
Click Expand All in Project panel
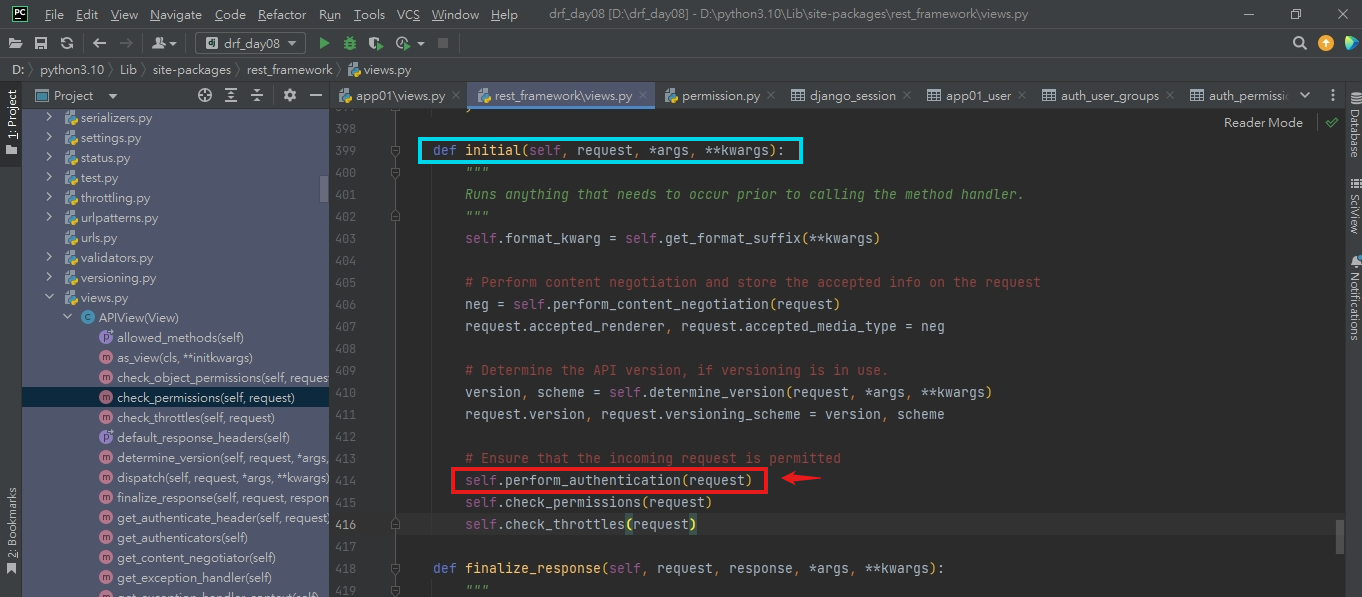pos(231,95)
